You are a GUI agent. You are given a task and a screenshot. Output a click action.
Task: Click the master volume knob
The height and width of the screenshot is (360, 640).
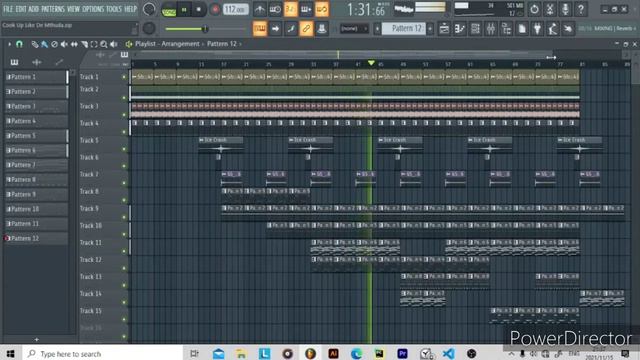click(149, 9)
